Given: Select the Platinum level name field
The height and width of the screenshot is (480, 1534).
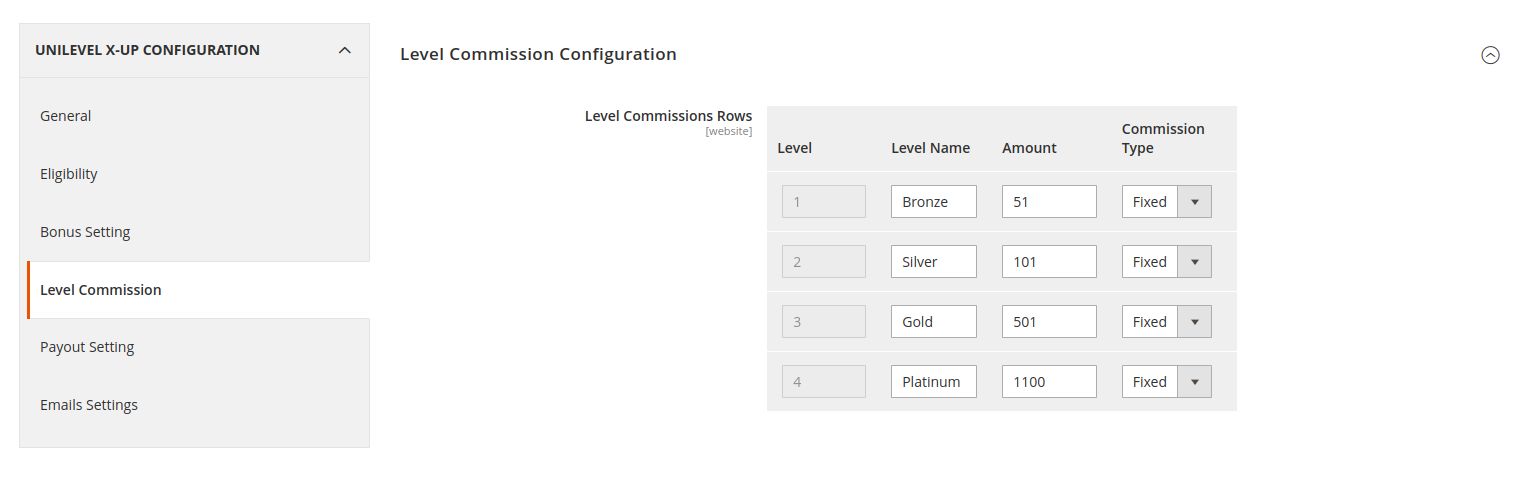Looking at the screenshot, I should tap(933, 382).
